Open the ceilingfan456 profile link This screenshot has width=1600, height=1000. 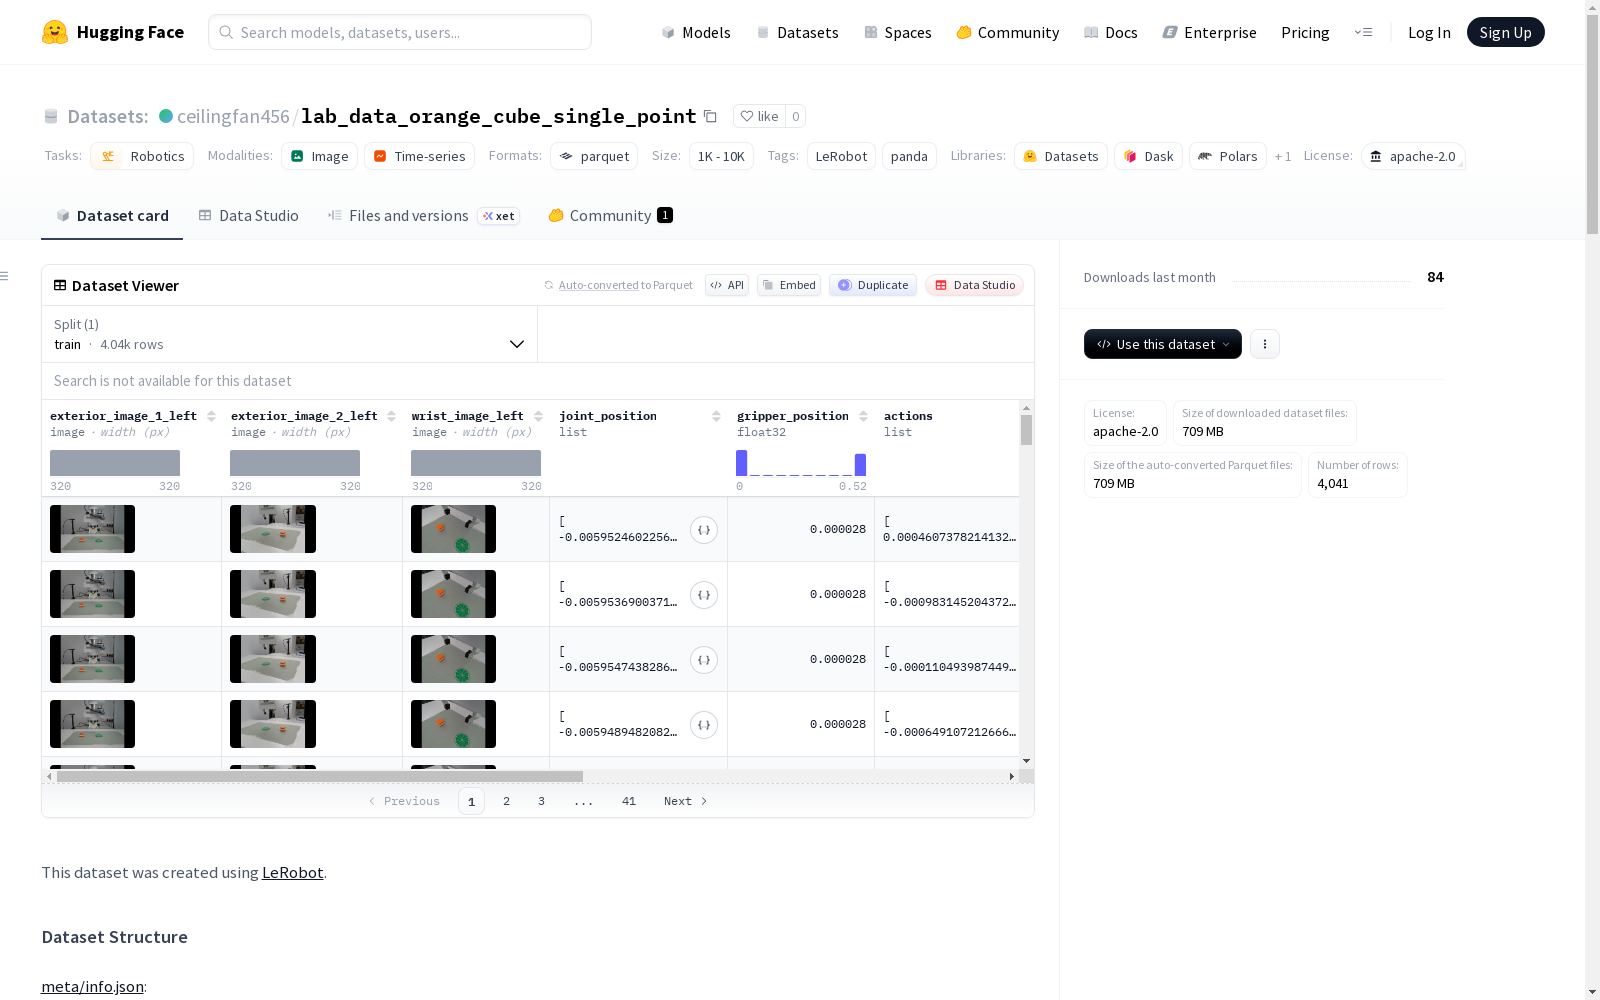click(233, 116)
